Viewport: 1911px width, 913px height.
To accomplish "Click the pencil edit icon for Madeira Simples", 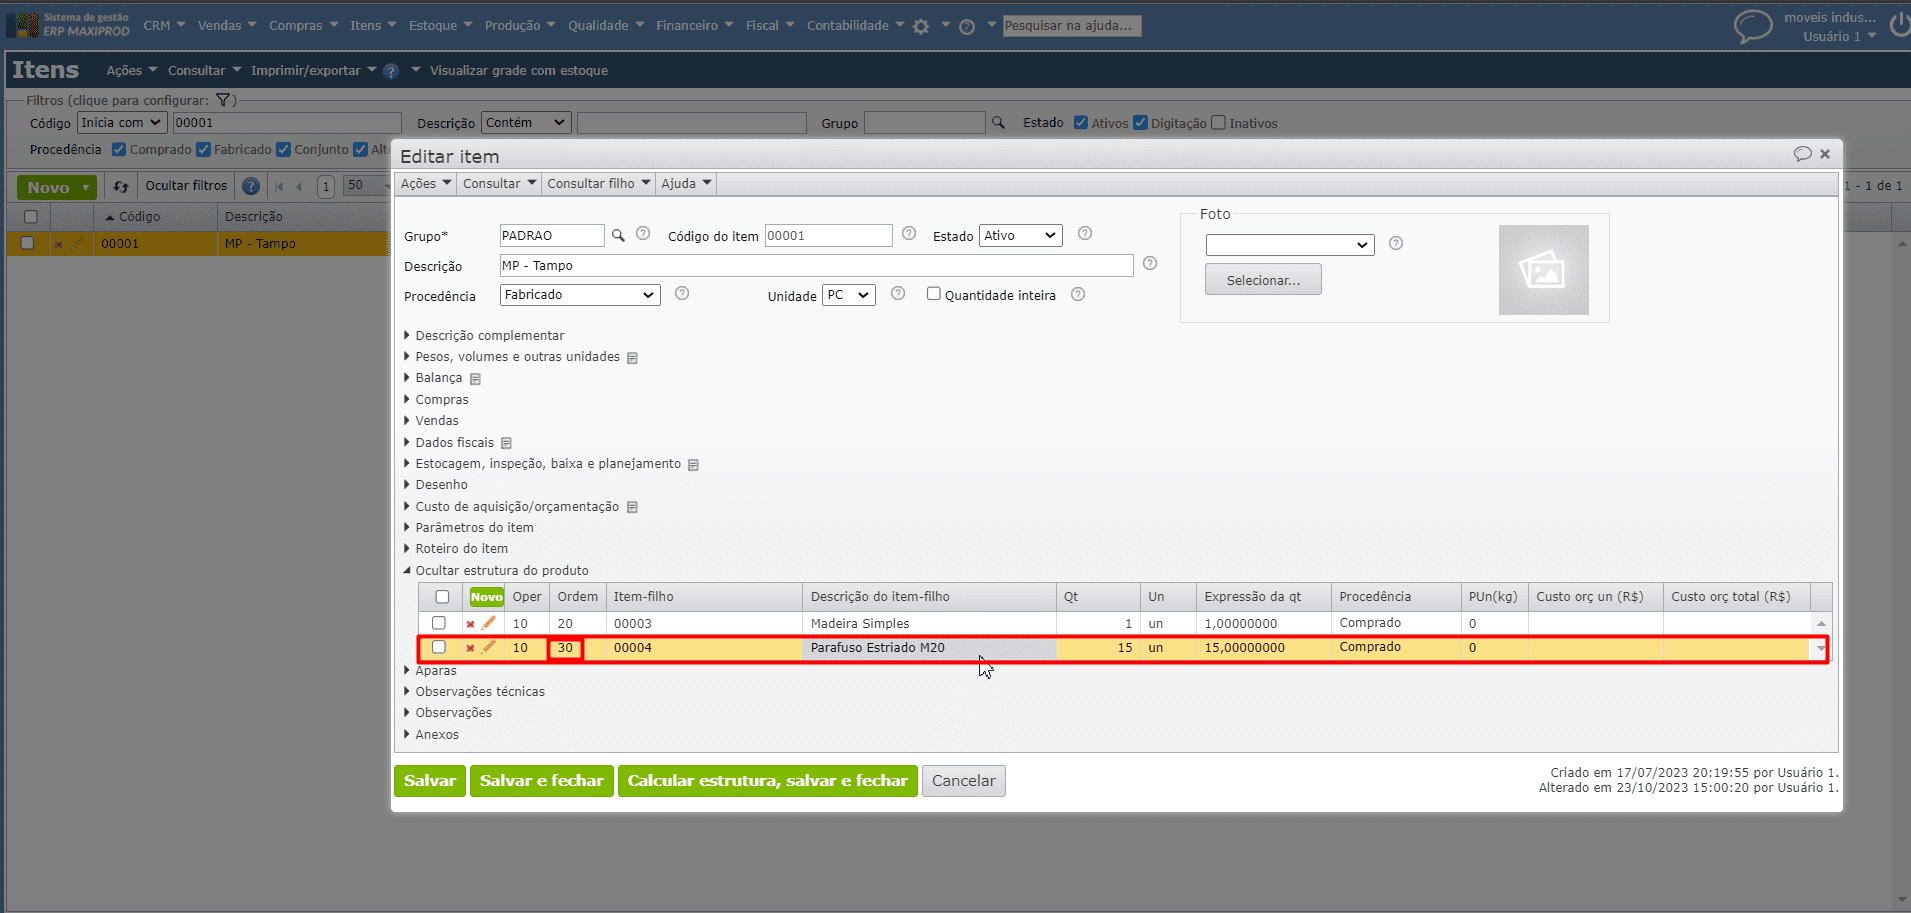I will [489, 623].
